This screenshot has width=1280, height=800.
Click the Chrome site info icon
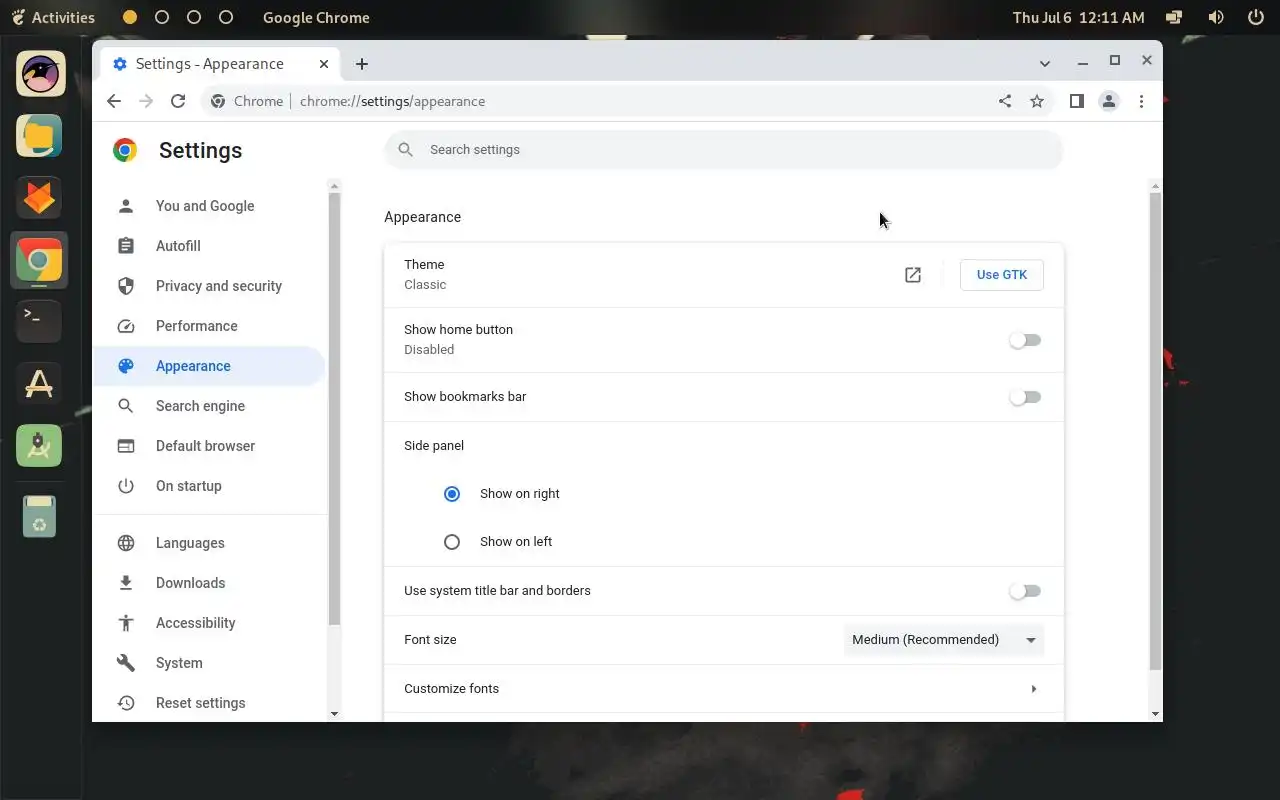(218, 101)
